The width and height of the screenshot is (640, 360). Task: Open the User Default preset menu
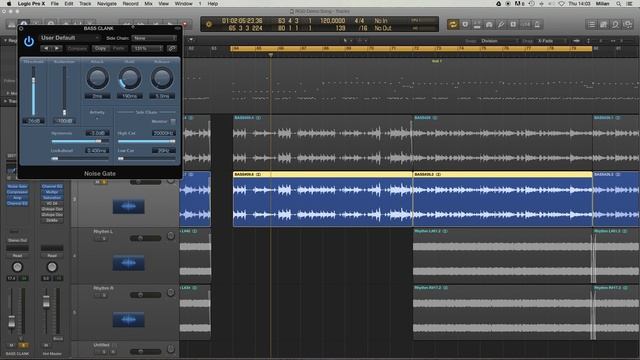pyautogui.click(x=70, y=38)
